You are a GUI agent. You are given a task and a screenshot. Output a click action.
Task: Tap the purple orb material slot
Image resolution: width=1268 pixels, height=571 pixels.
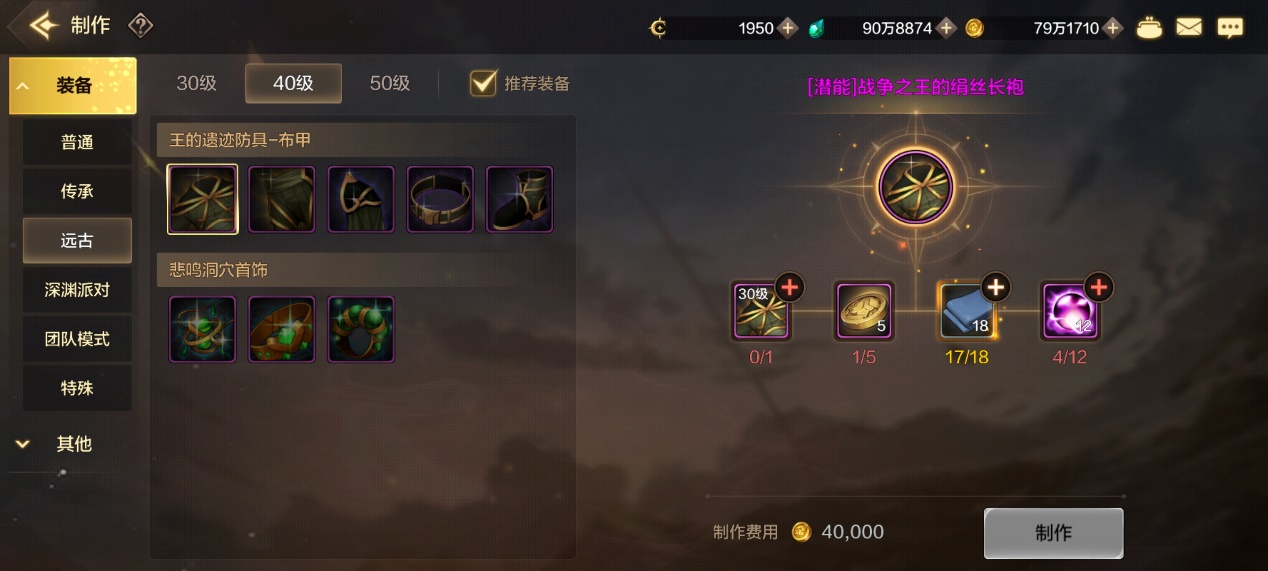coord(1070,311)
